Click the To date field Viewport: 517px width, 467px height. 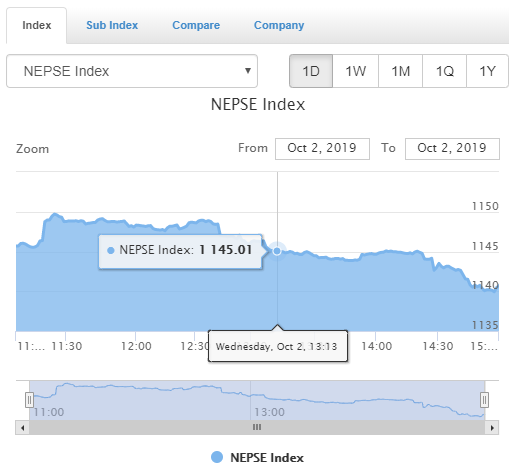(452, 149)
